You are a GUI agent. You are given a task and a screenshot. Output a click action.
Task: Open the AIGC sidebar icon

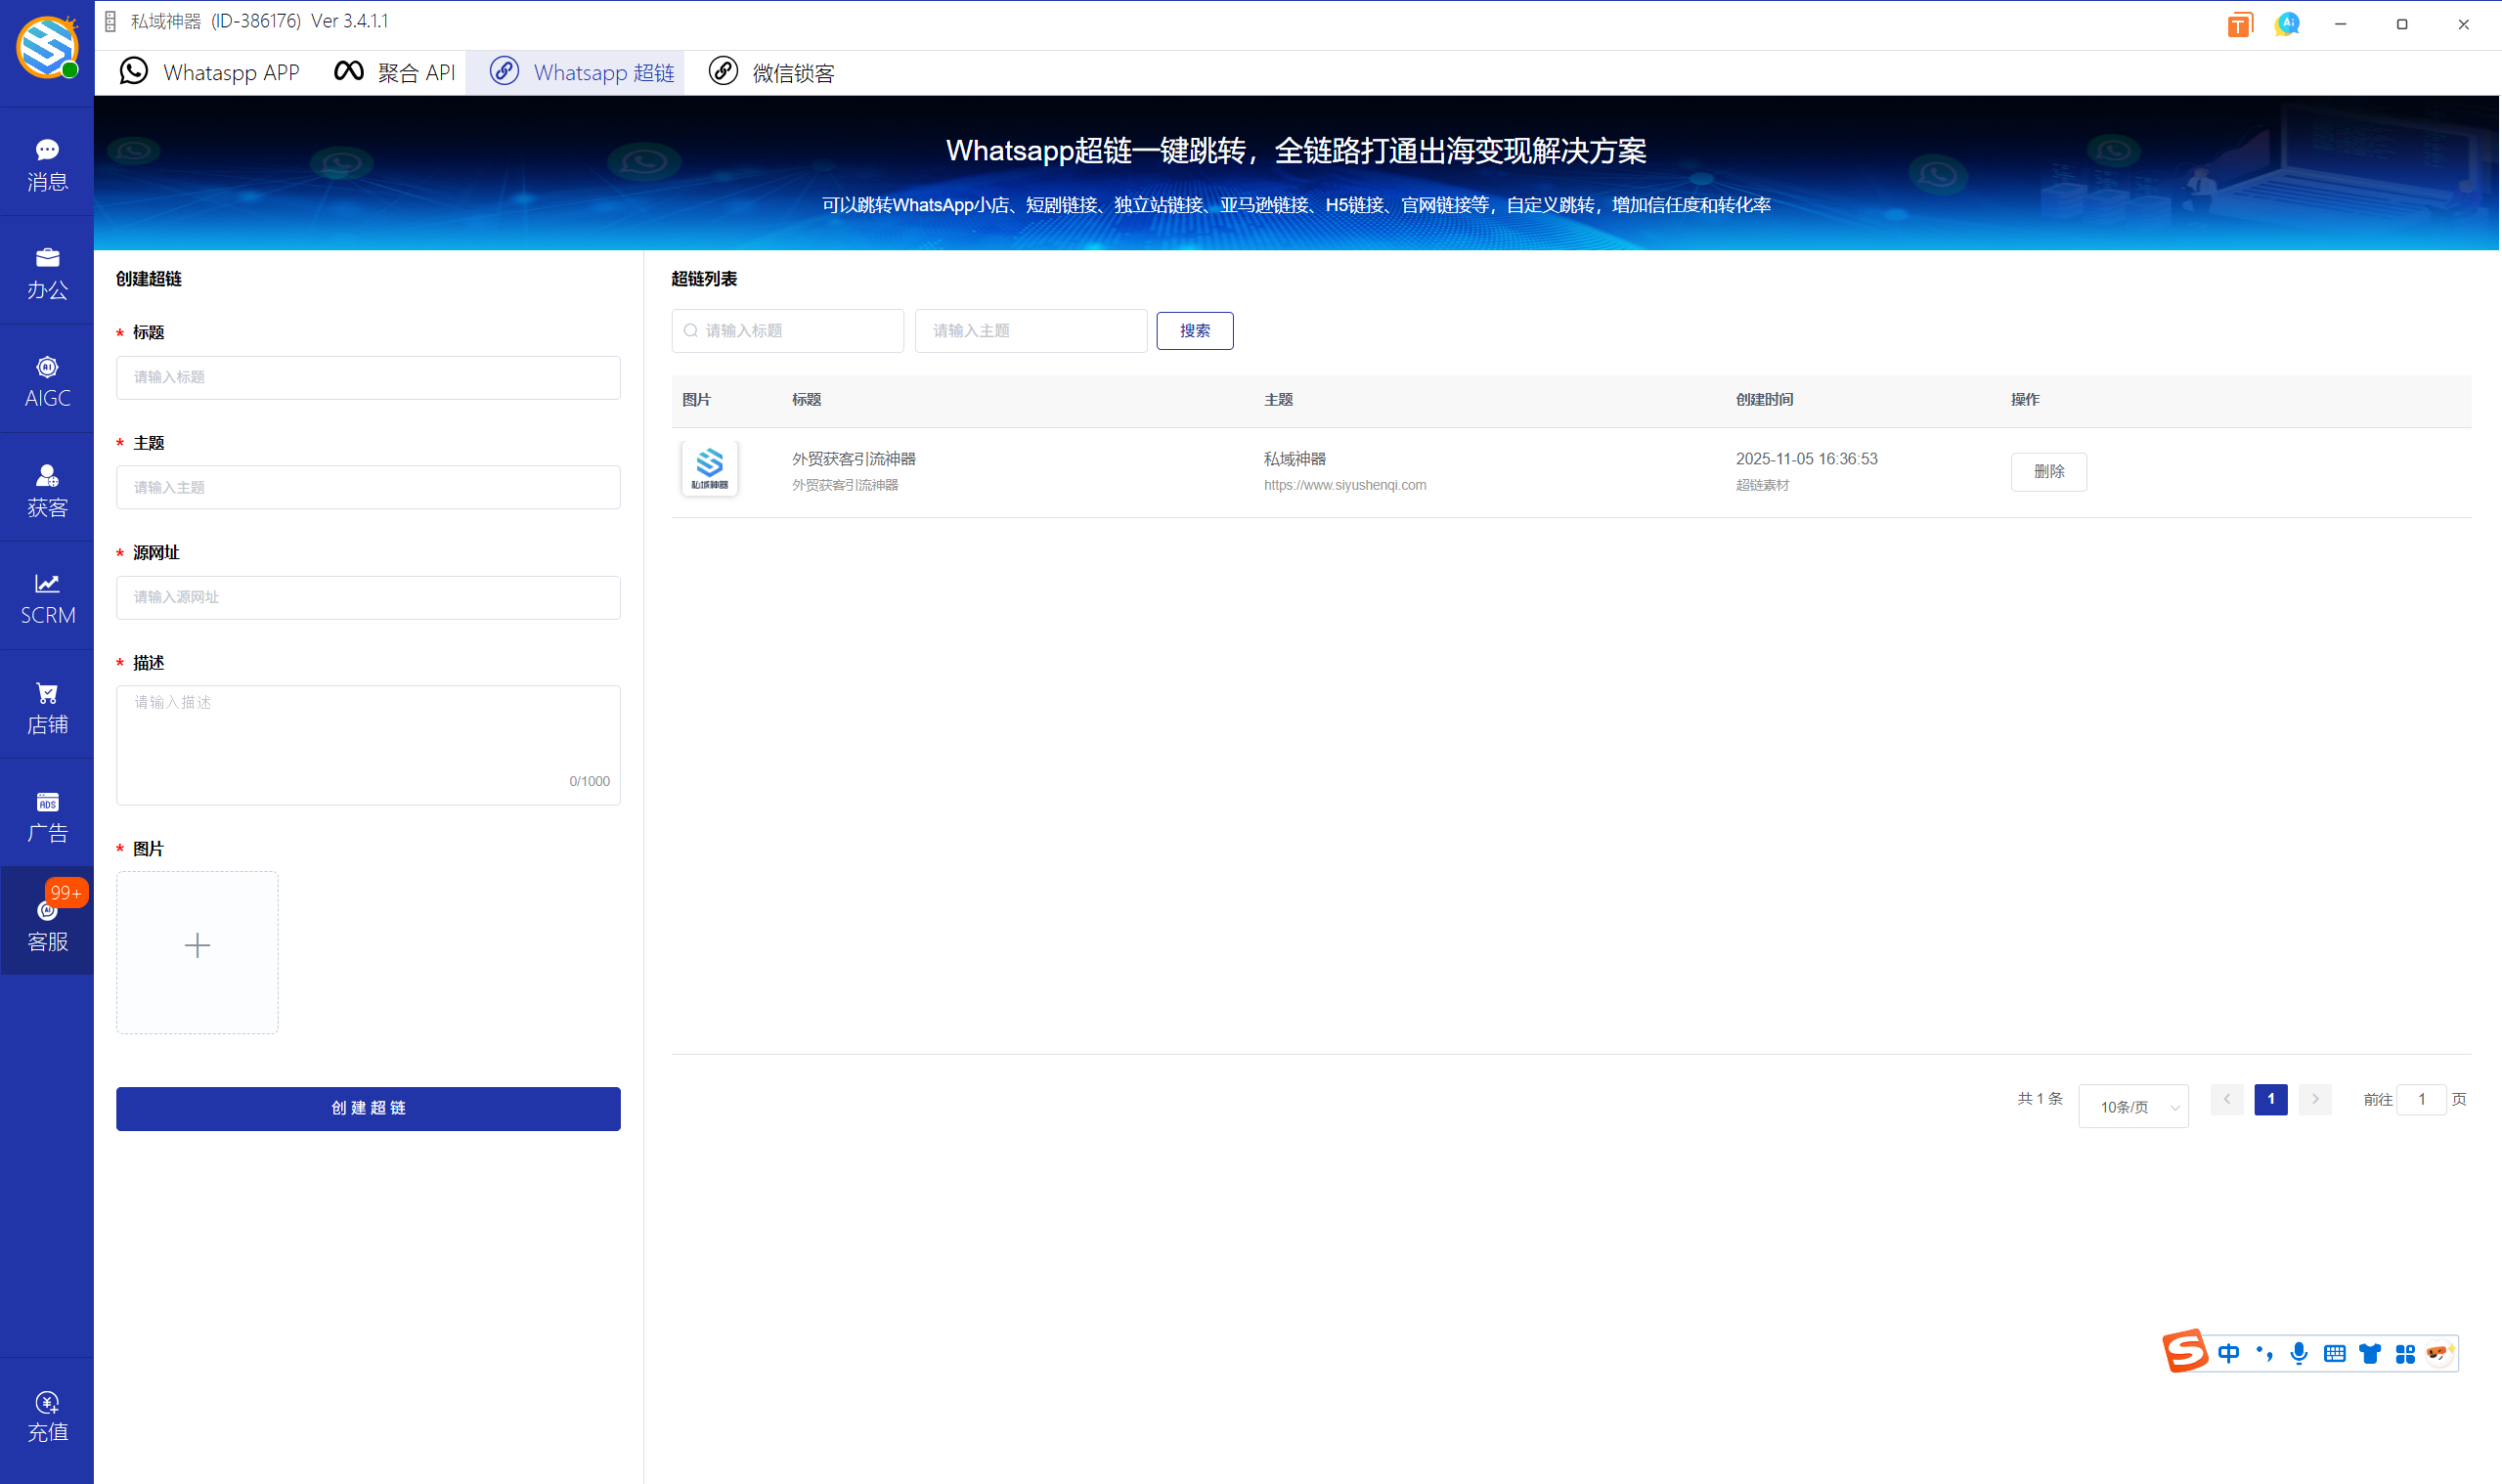coord(47,381)
